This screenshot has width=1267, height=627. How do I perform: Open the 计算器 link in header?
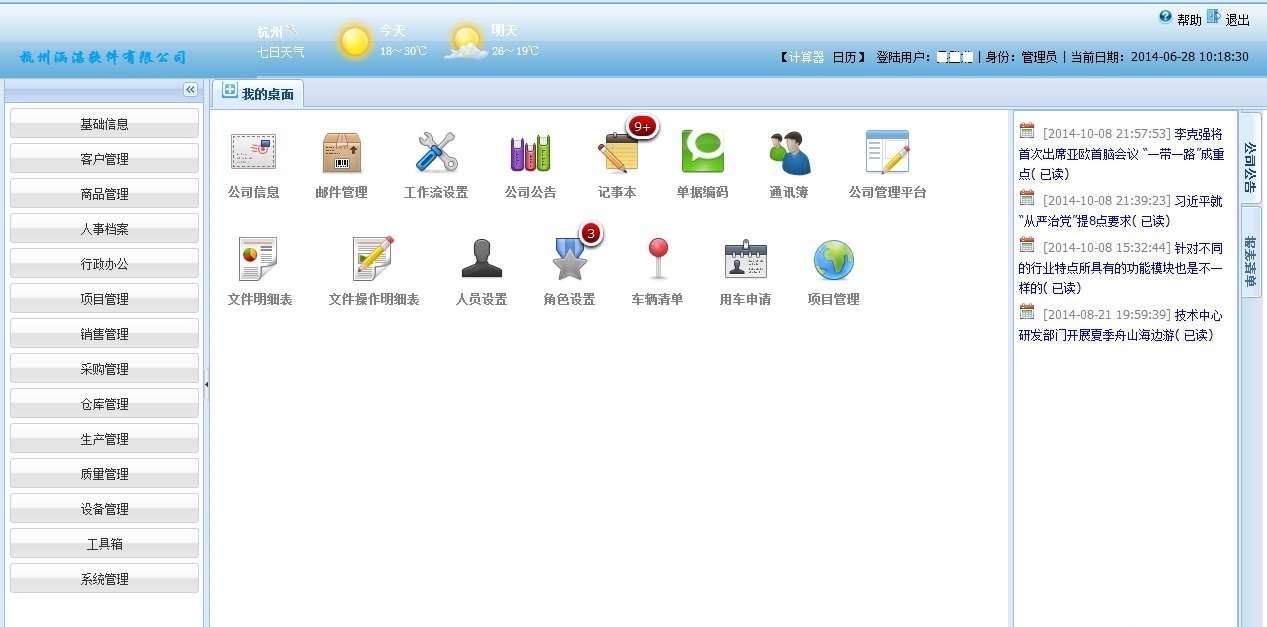806,57
